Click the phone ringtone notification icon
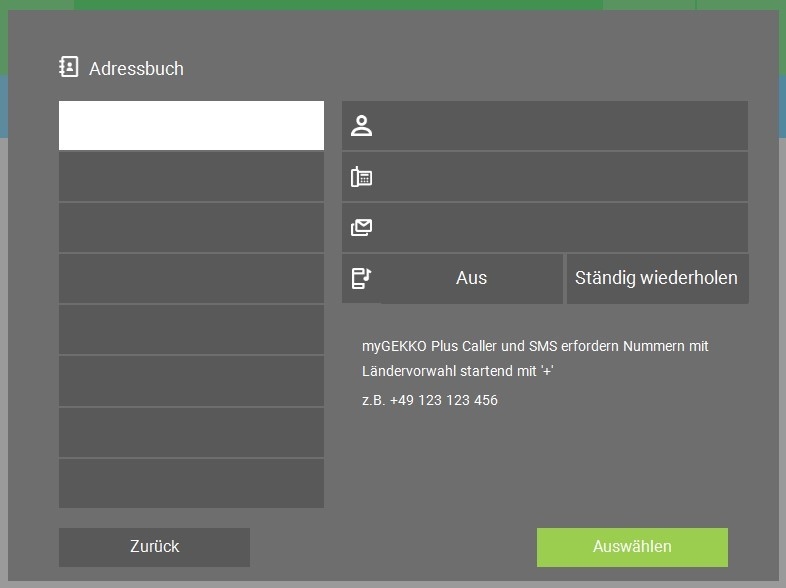The image size is (786, 588). click(x=361, y=278)
